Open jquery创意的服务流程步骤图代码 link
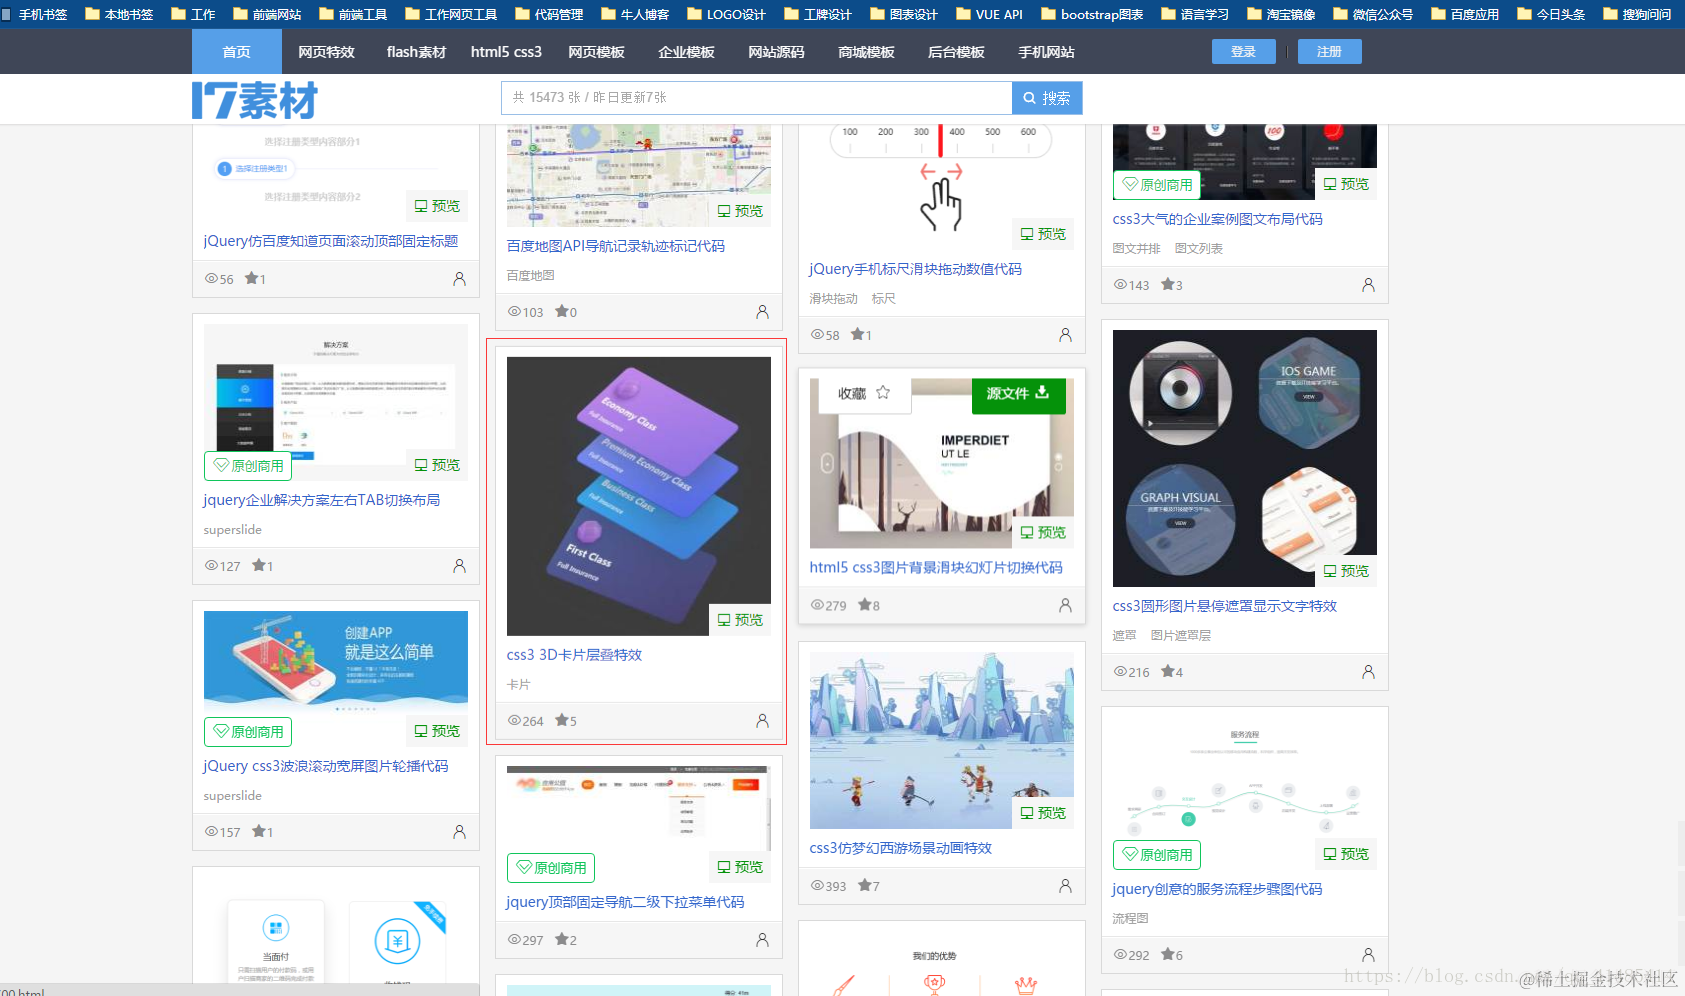This screenshot has height=996, width=1685. 1217,889
